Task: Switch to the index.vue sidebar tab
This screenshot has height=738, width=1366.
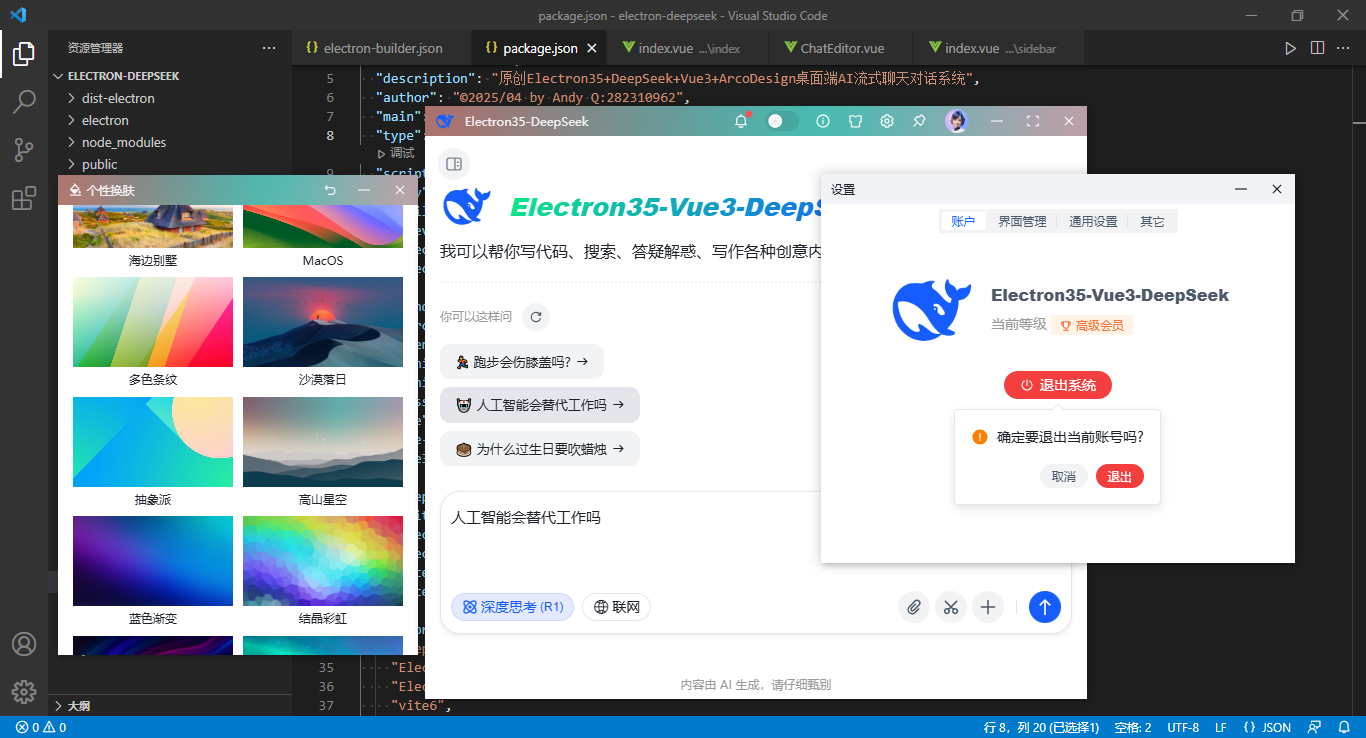Action: [x=999, y=48]
